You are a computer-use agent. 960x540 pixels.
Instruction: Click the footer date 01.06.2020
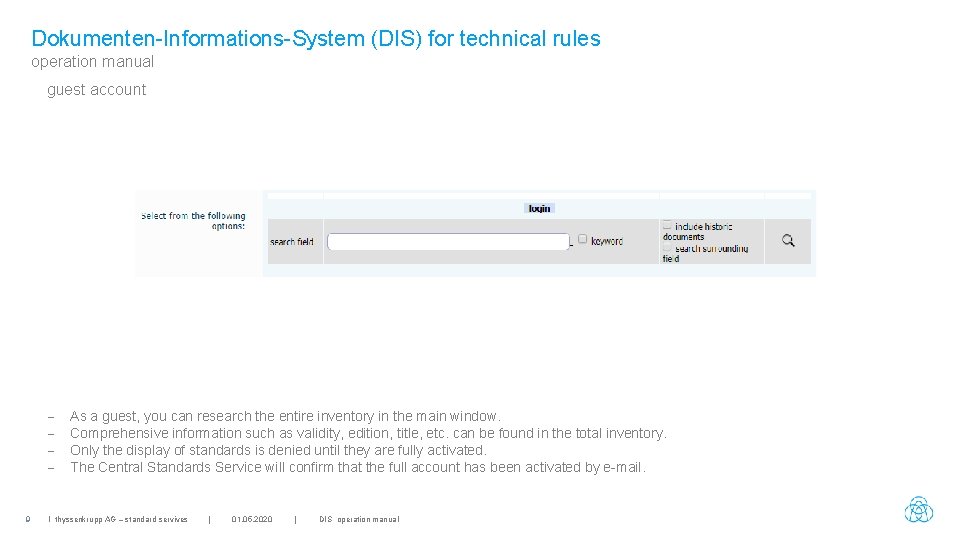[x=252, y=519]
